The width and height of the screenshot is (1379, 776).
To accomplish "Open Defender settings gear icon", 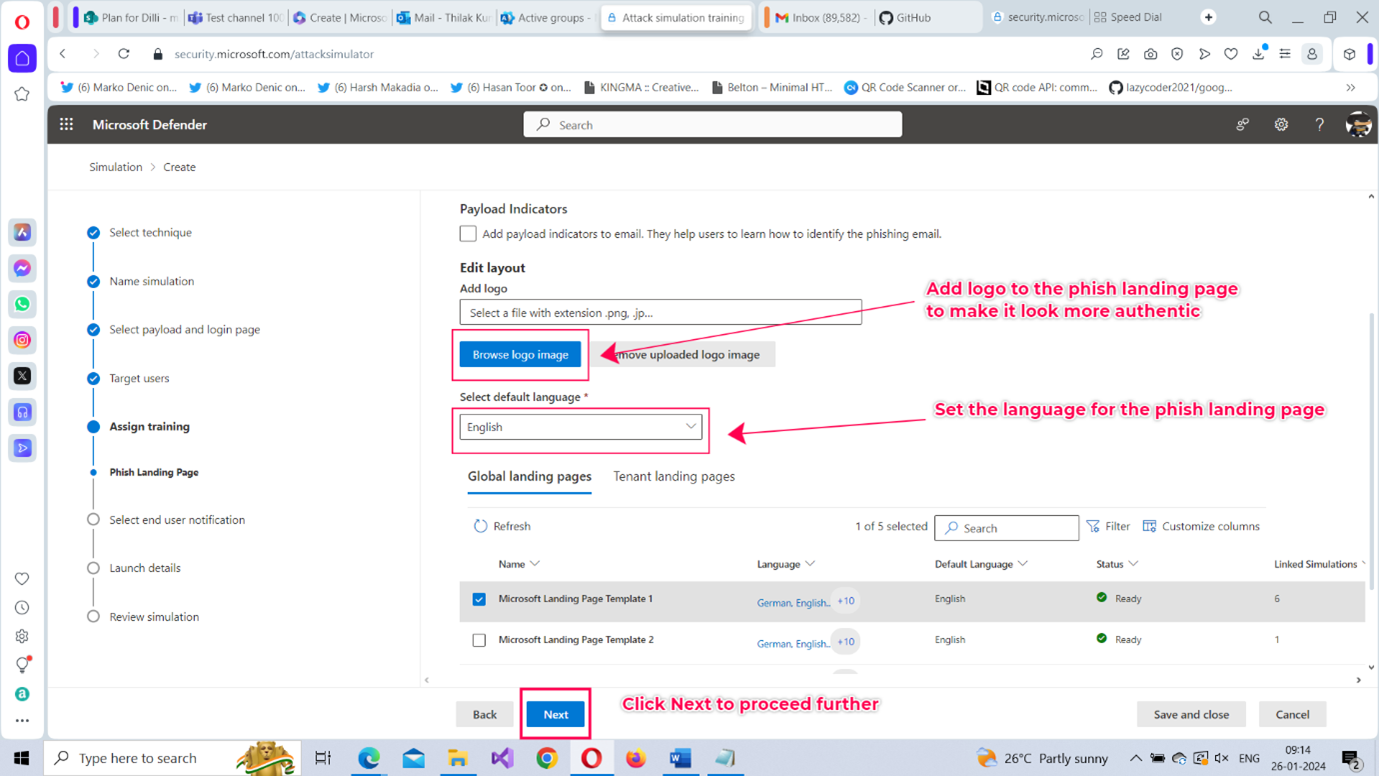I will [1281, 125].
